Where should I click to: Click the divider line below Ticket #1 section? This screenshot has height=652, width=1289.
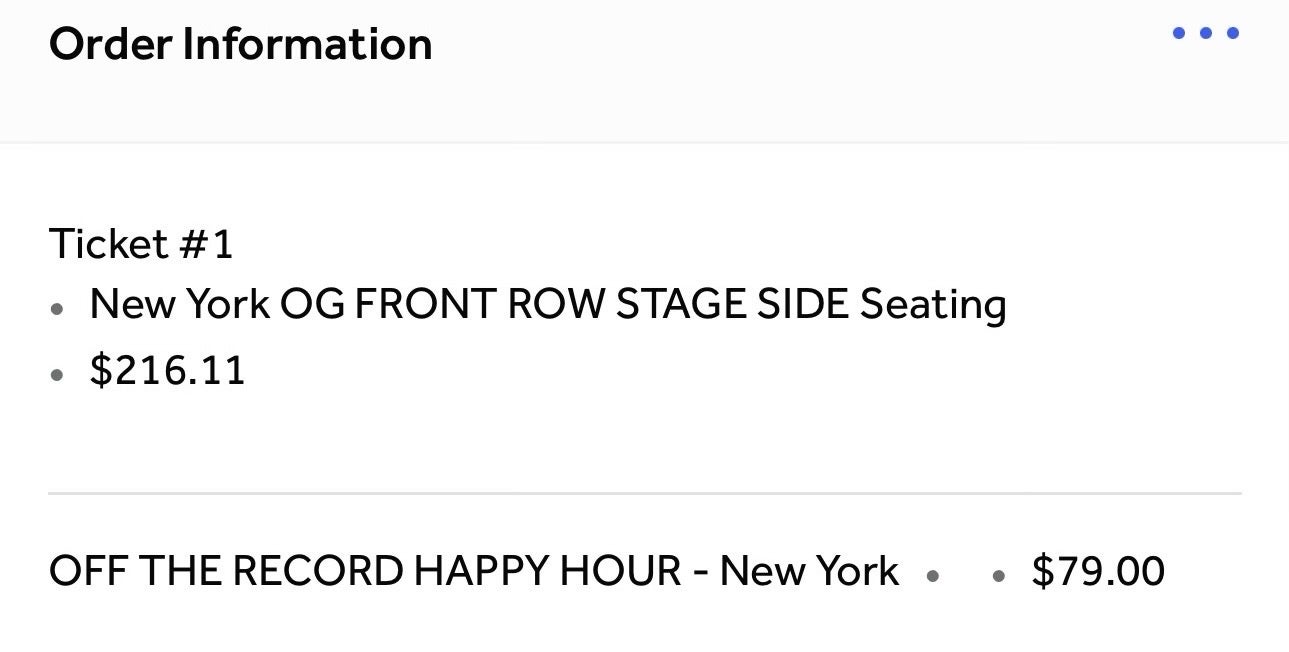[x=645, y=493]
